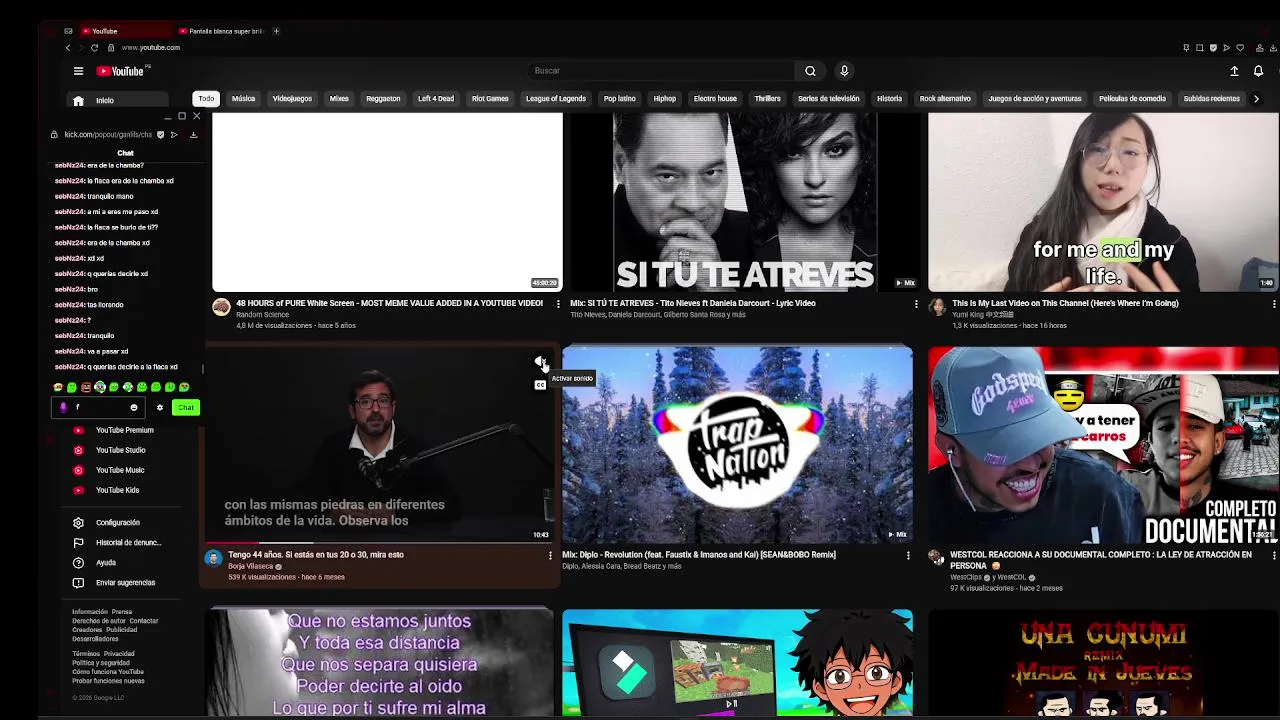Reload the page in the browser
Screen dimensions: 1280x720
click(x=95, y=48)
